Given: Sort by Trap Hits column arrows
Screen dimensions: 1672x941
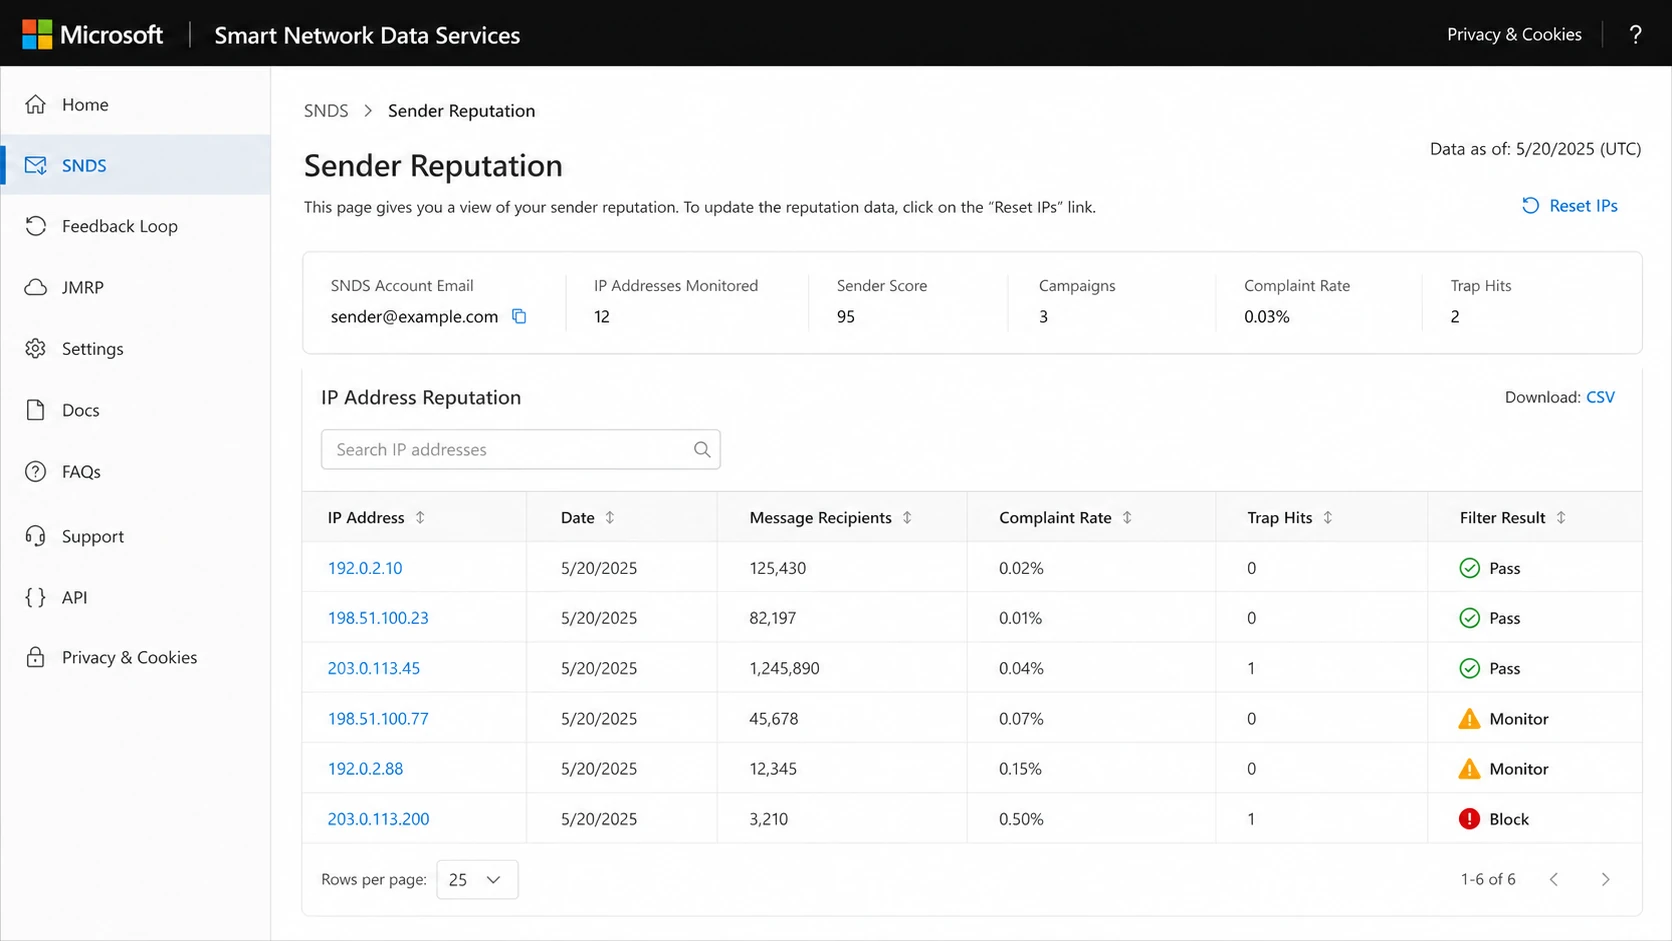Looking at the screenshot, I should pos(1328,517).
